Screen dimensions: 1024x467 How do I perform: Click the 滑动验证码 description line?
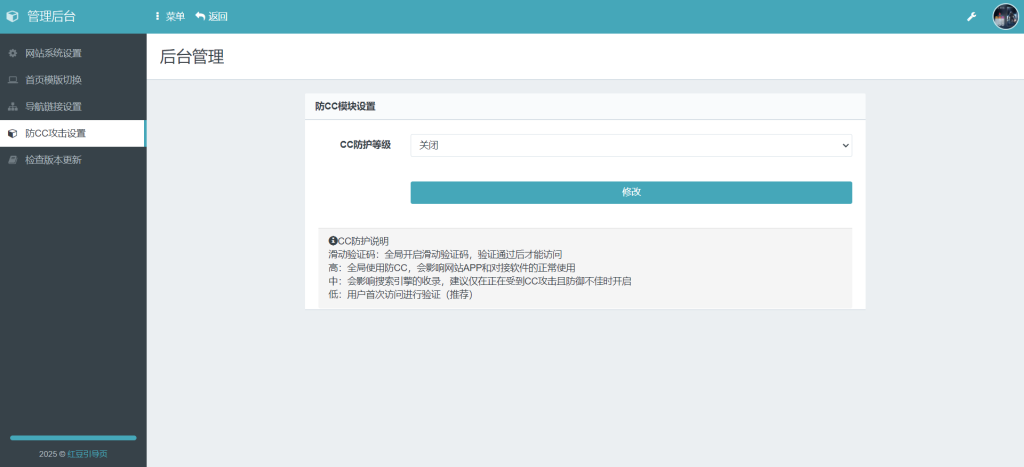click(445, 254)
